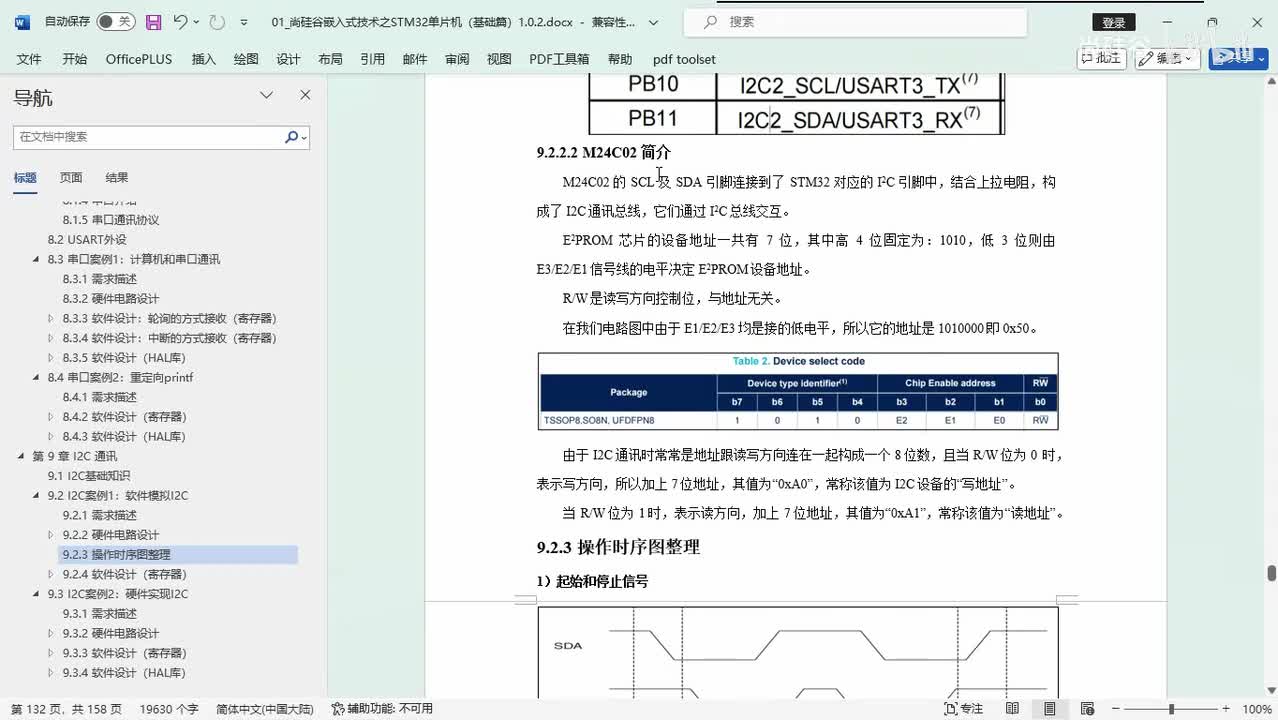Image resolution: width=1278 pixels, height=720 pixels.
Task: Select heading 8.2 USART外设
Action: [87, 240]
